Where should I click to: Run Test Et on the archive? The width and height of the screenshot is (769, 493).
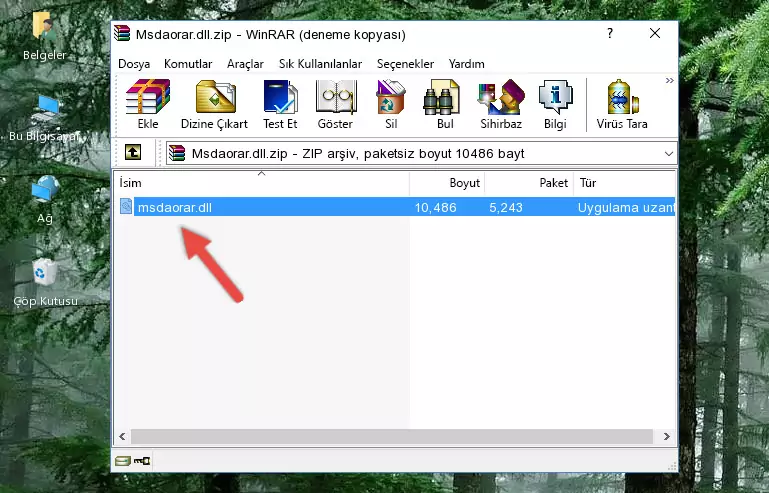pyautogui.click(x=280, y=104)
